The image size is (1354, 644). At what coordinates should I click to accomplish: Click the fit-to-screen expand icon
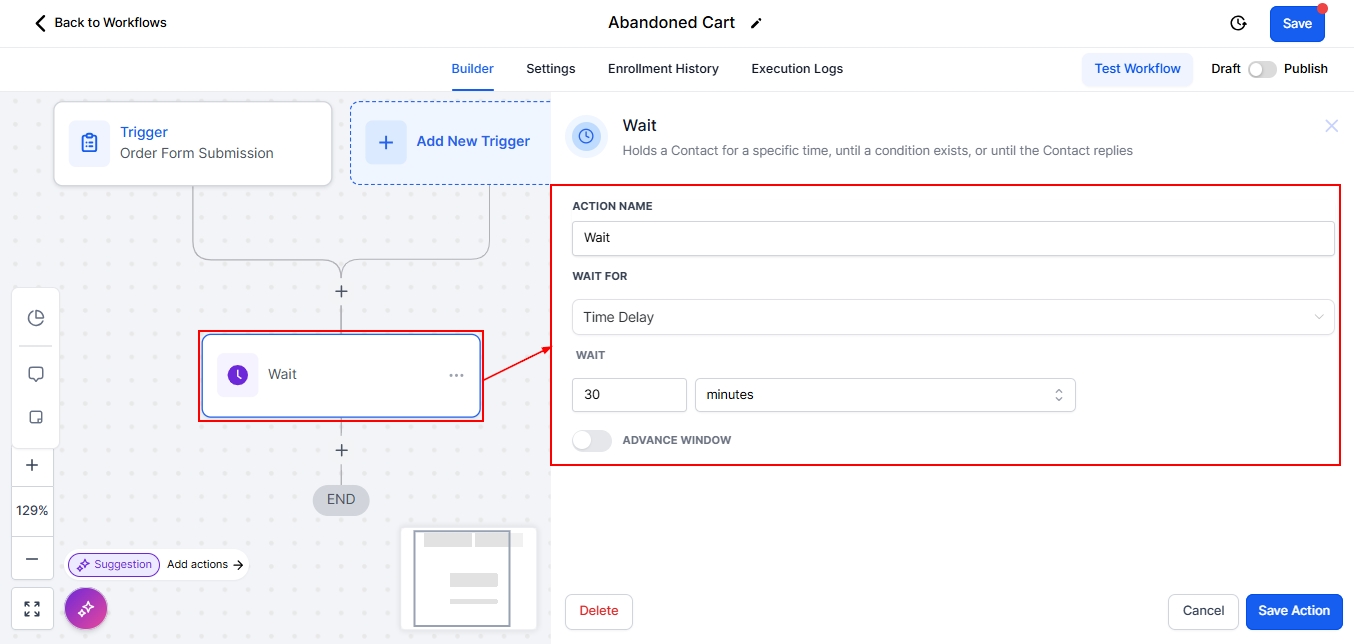click(x=32, y=608)
